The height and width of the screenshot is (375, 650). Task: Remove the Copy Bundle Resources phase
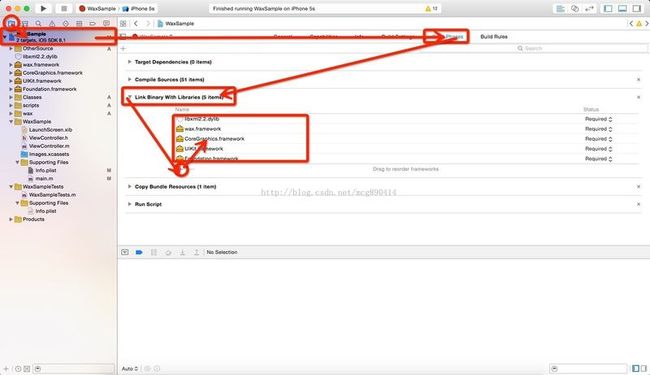tap(638, 186)
